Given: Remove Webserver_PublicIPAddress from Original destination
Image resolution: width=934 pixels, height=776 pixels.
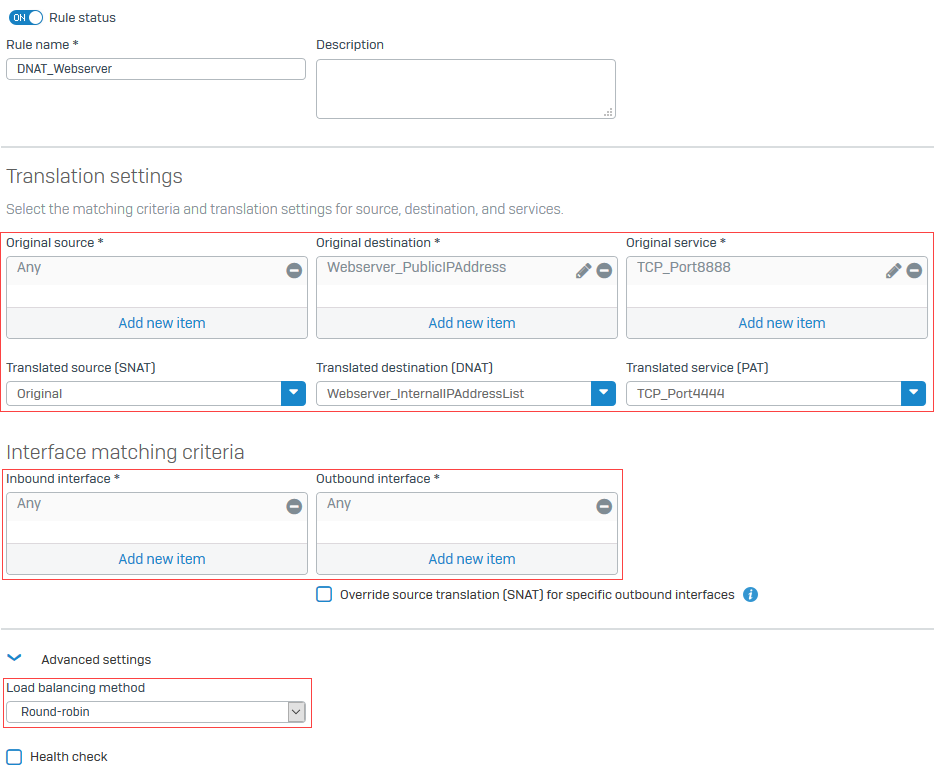Looking at the screenshot, I should [x=604, y=271].
